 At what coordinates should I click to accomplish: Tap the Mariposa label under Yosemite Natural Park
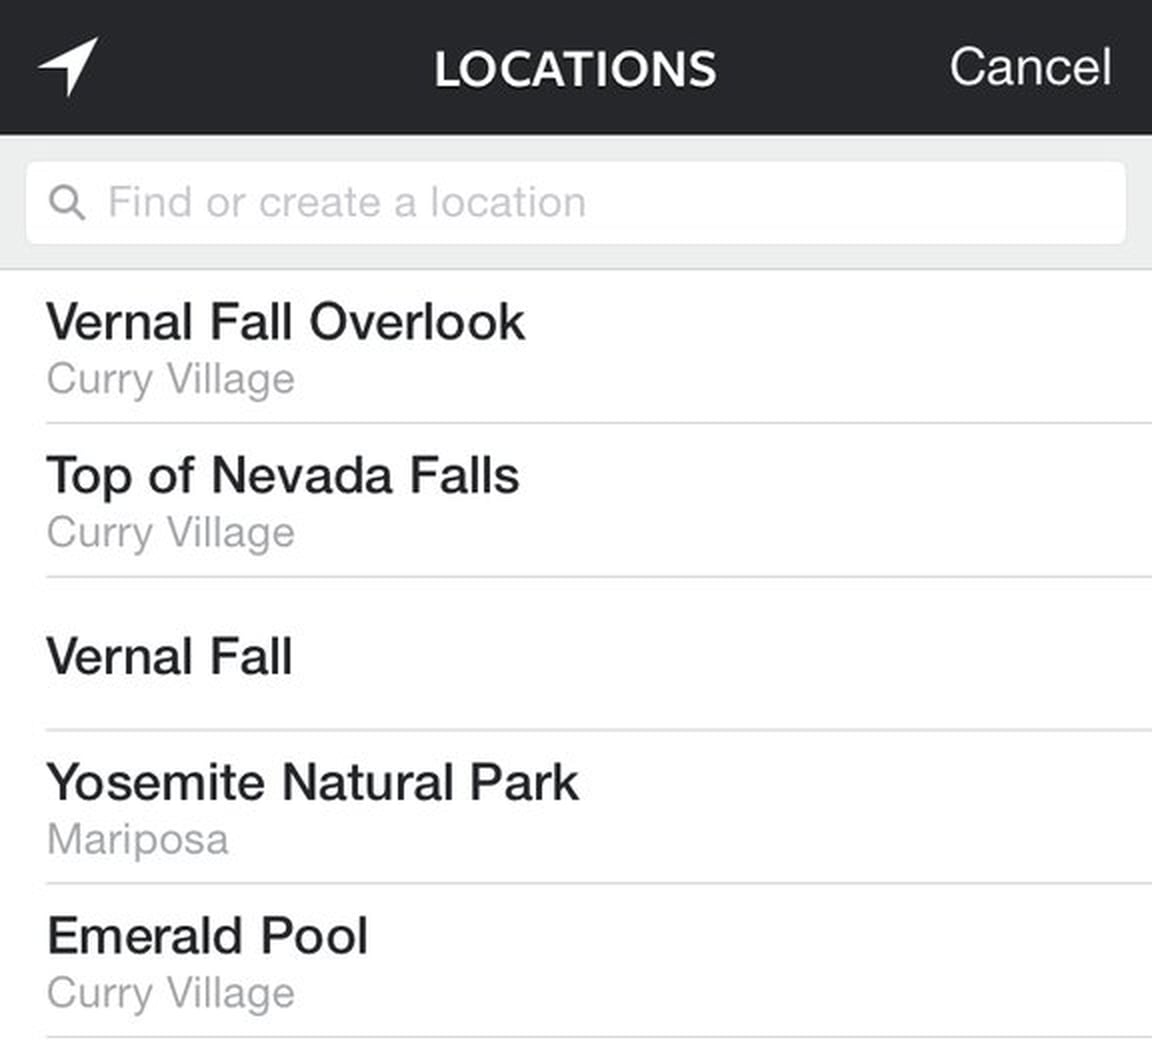[x=136, y=841]
